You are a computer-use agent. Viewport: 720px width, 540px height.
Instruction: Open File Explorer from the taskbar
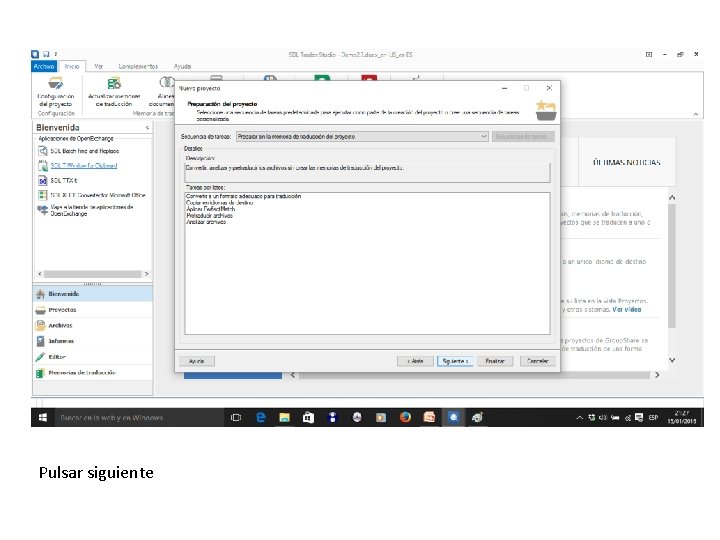click(285, 417)
